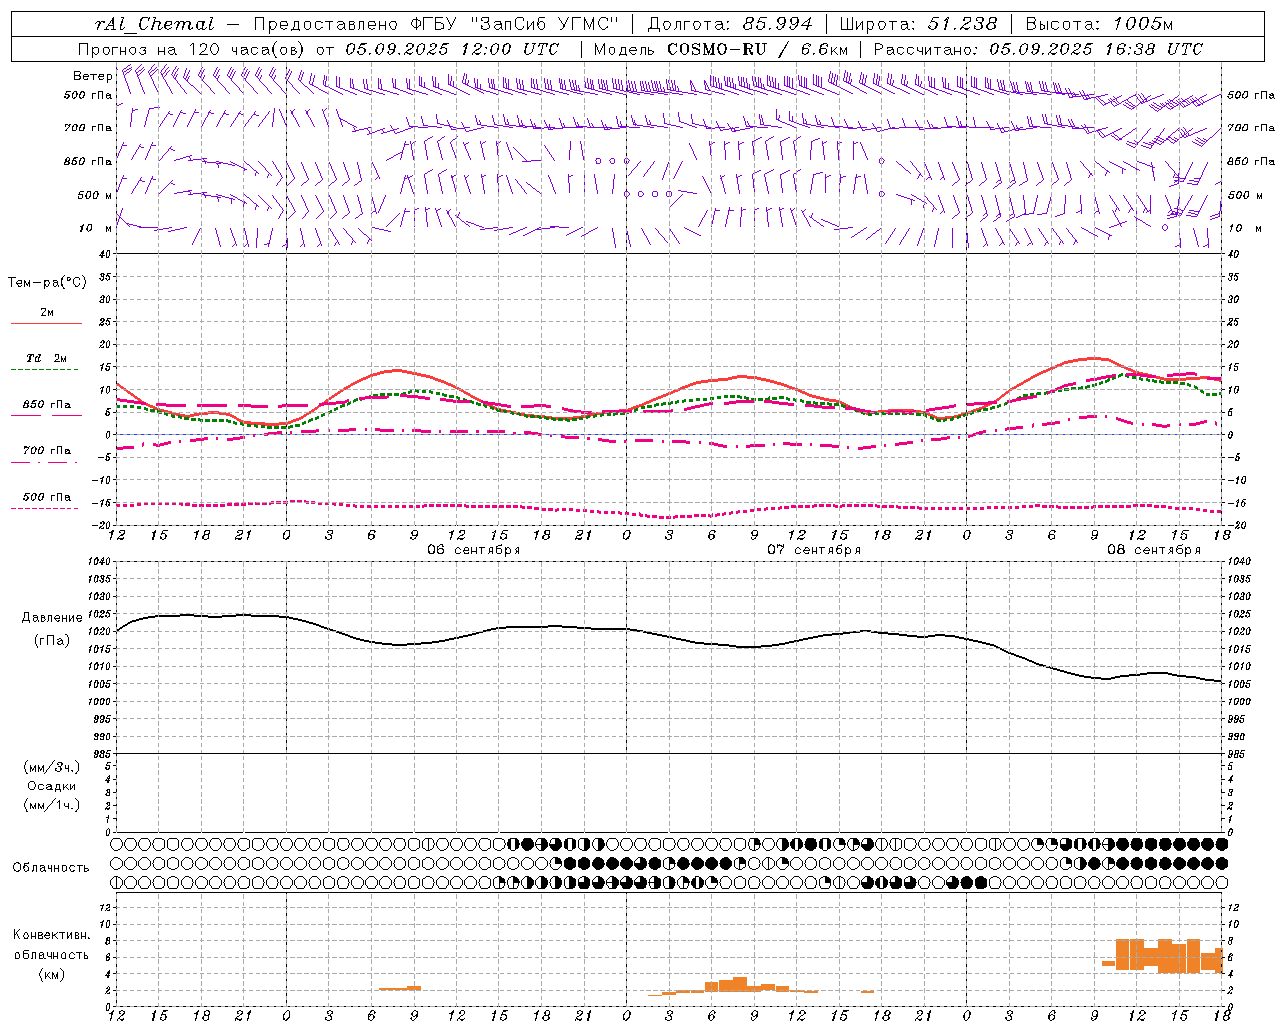Click the left 850 гПа wind level label

pos(88,161)
